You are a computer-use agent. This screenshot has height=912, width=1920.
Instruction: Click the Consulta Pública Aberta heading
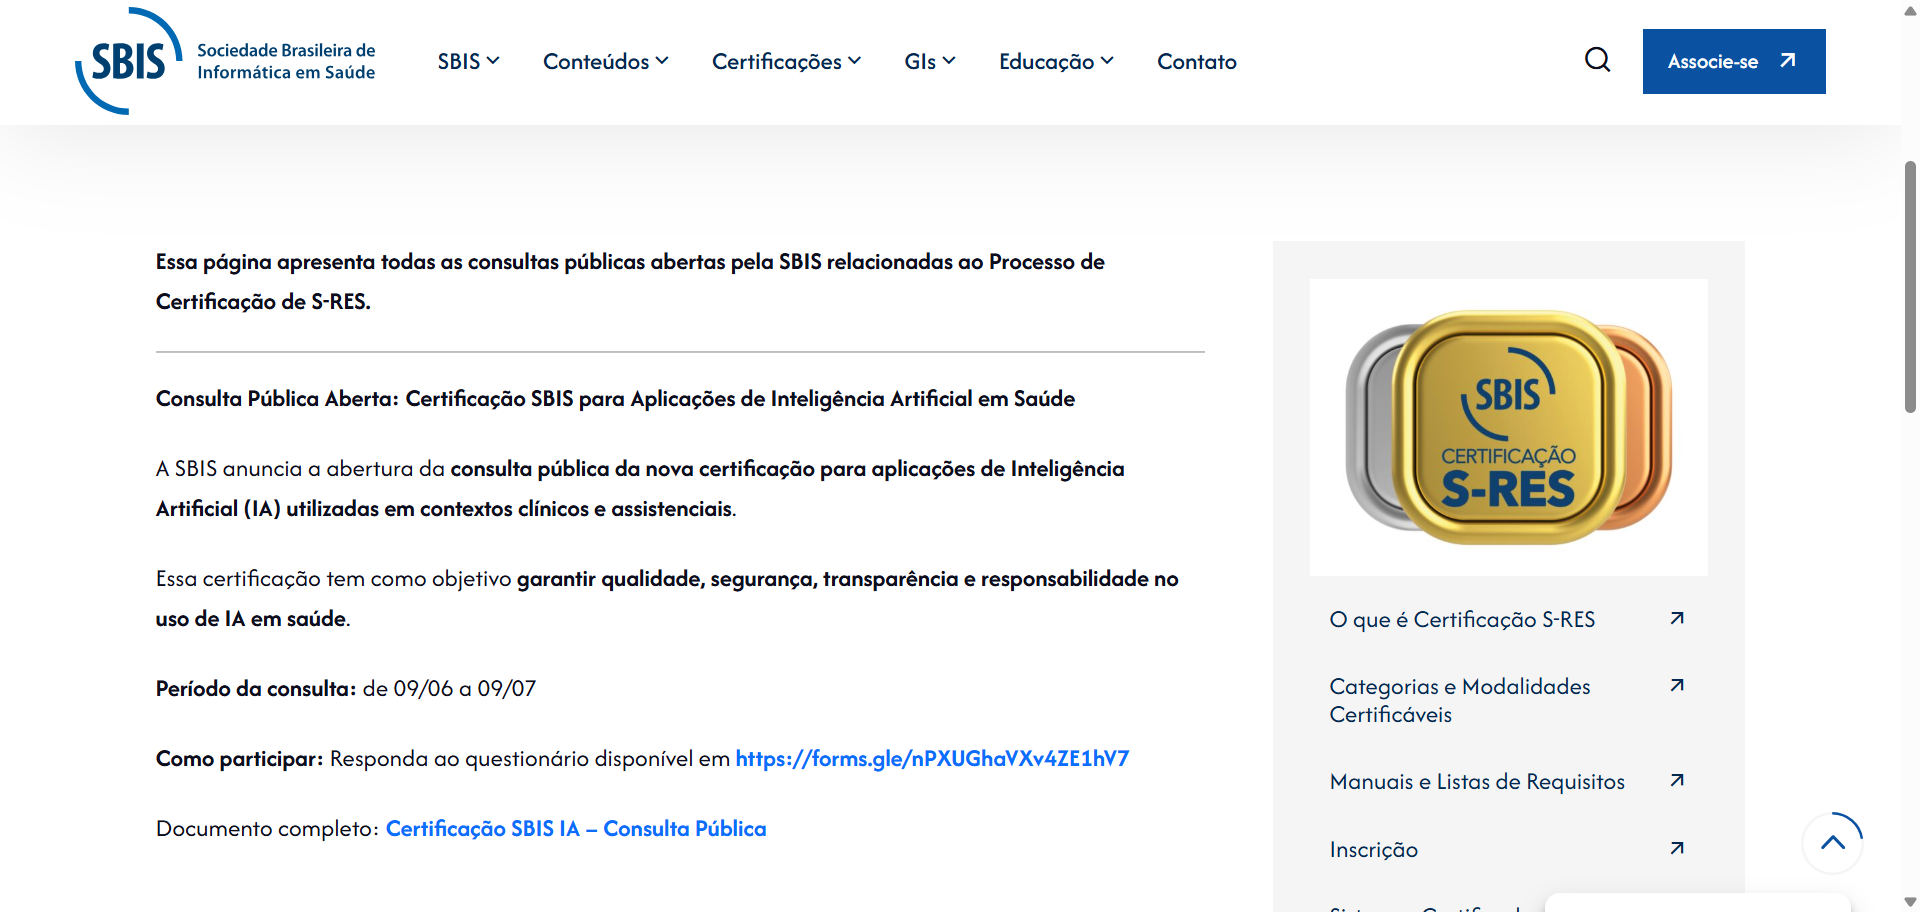click(x=615, y=399)
